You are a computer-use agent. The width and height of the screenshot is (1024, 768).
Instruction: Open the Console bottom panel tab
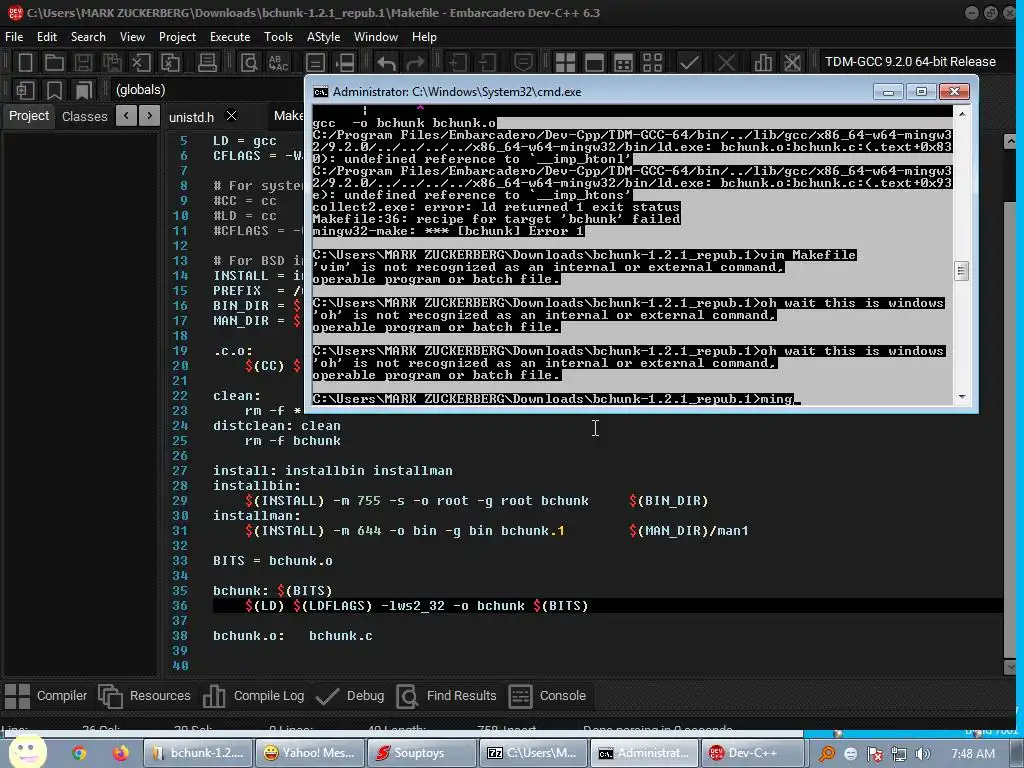(547, 696)
